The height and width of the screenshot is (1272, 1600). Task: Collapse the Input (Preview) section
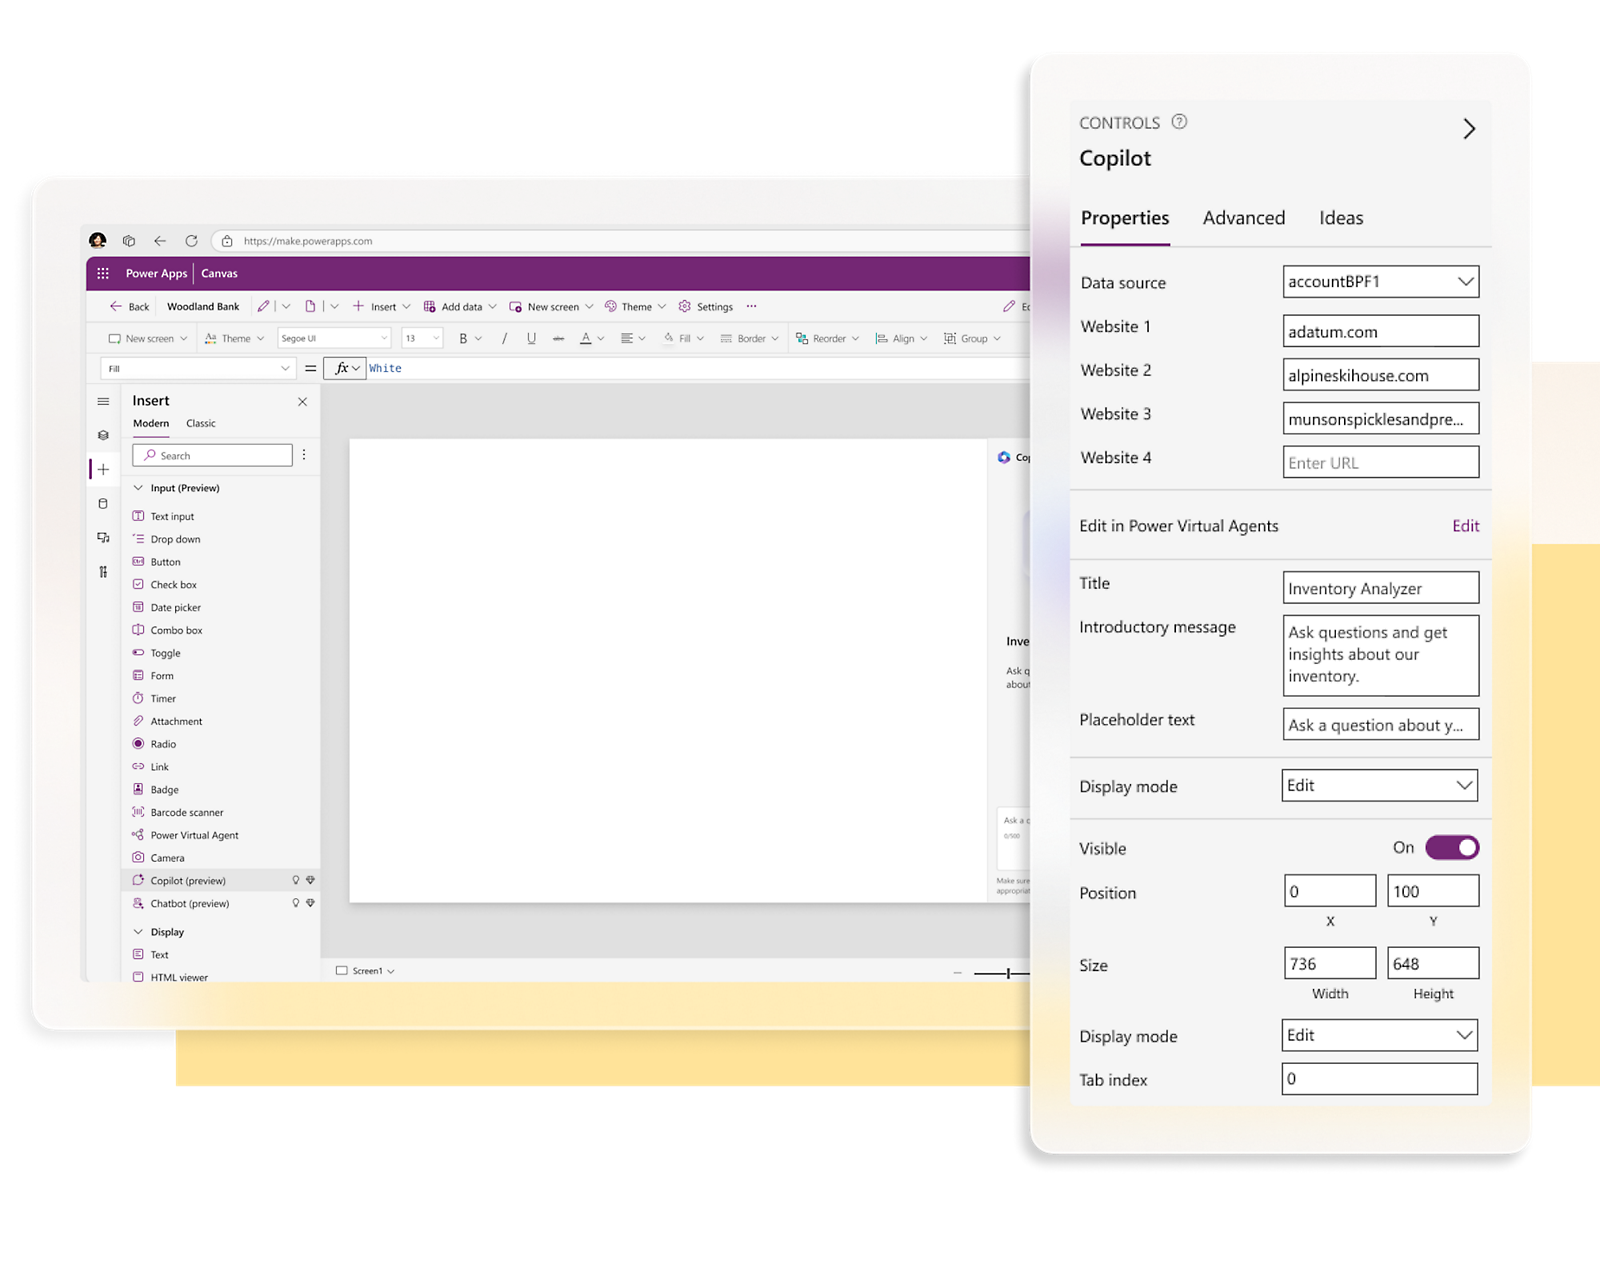point(139,488)
